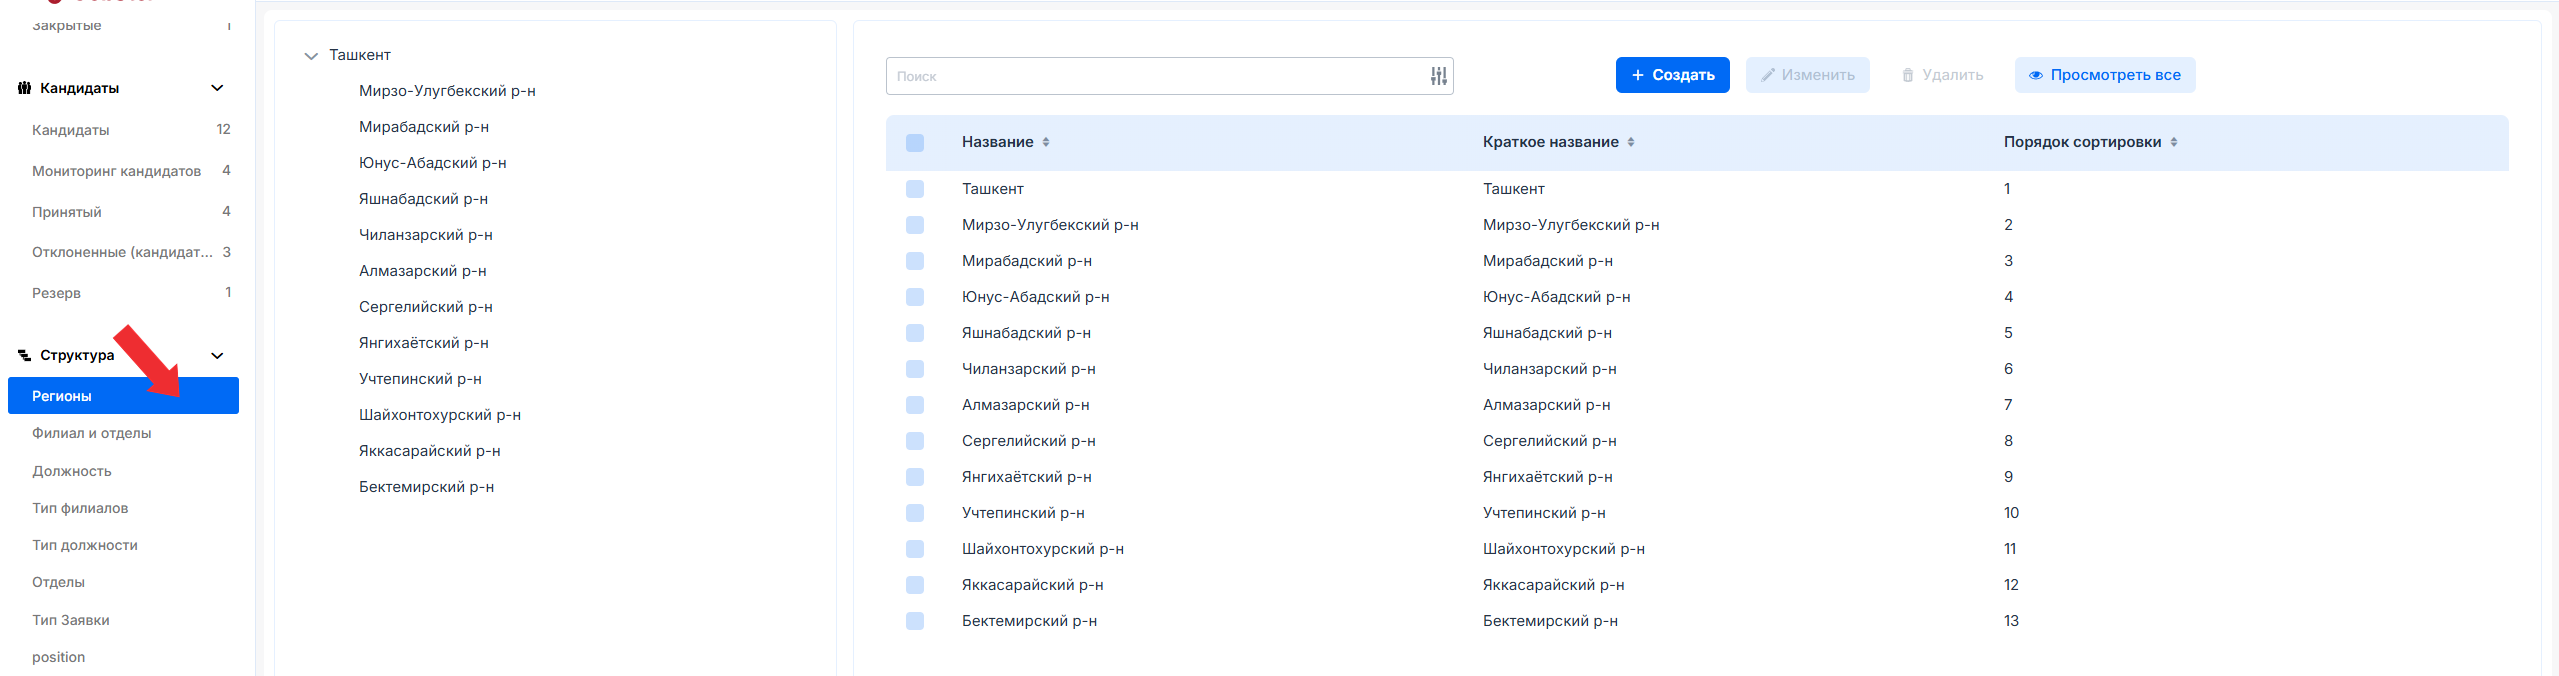The width and height of the screenshot is (2559, 676).
Task: Click the Изменить button
Action: [x=1807, y=75]
